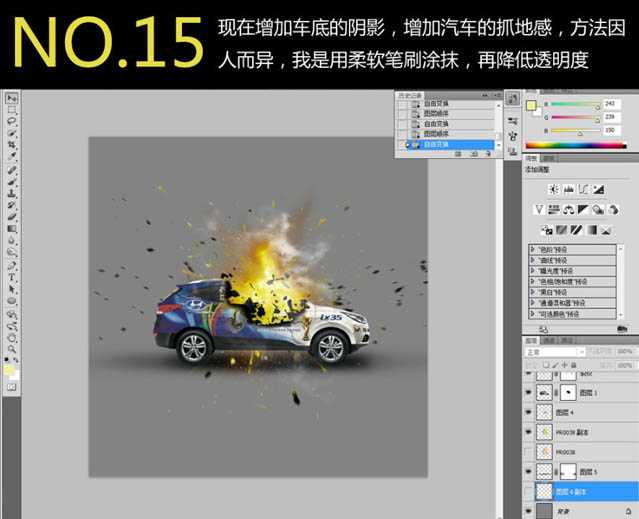Viewport: 639px width, 519px height.
Task: Hide the 背景 background layer
Action: click(529, 510)
